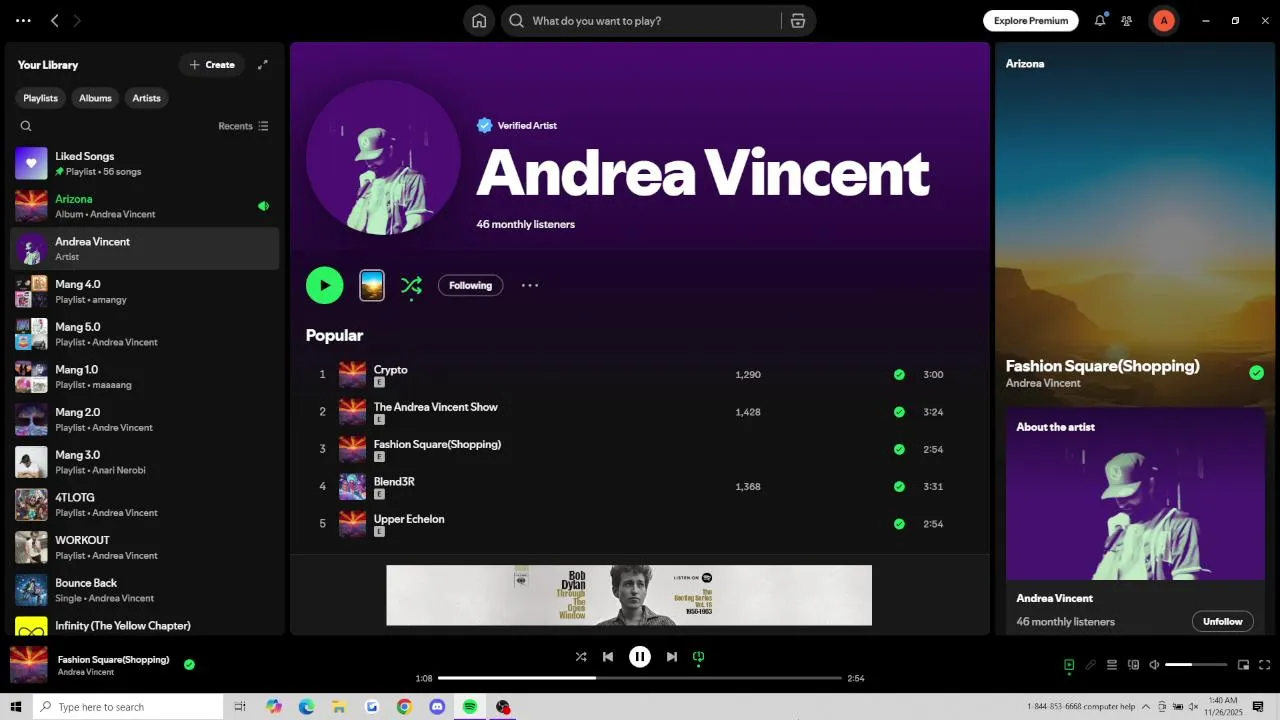Open the Spotify taskbar icon
The height and width of the screenshot is (720, 1280).
(470, 706)
